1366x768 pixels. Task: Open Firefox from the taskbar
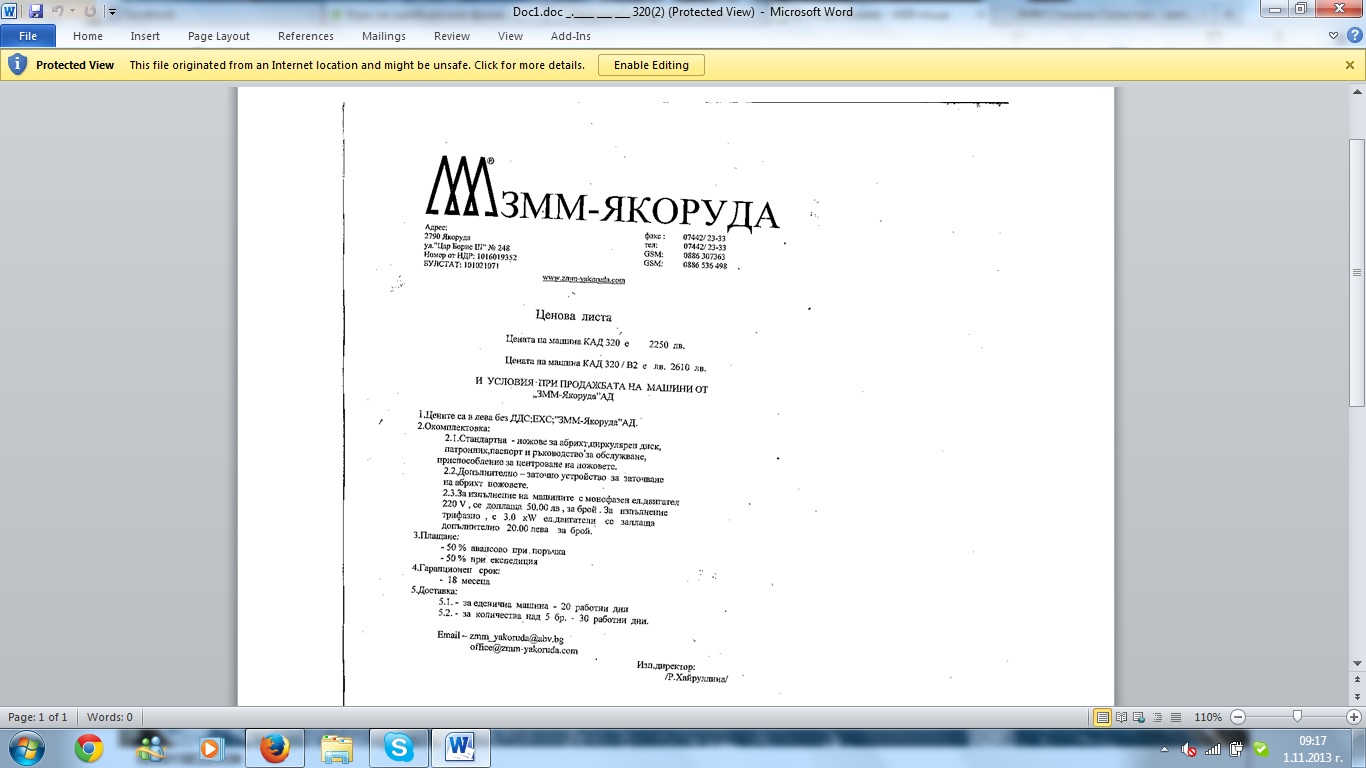pyautogui.click(x=274, y=747)
